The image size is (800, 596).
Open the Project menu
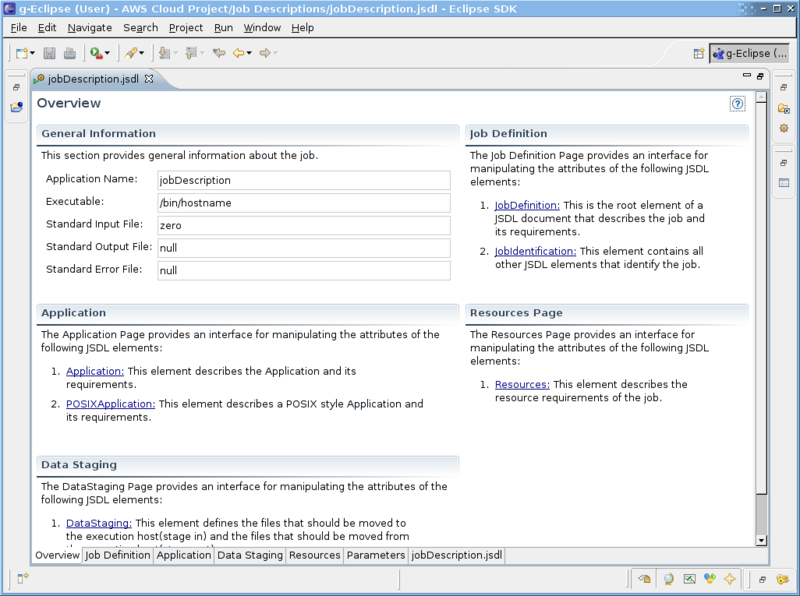[186, 27]
